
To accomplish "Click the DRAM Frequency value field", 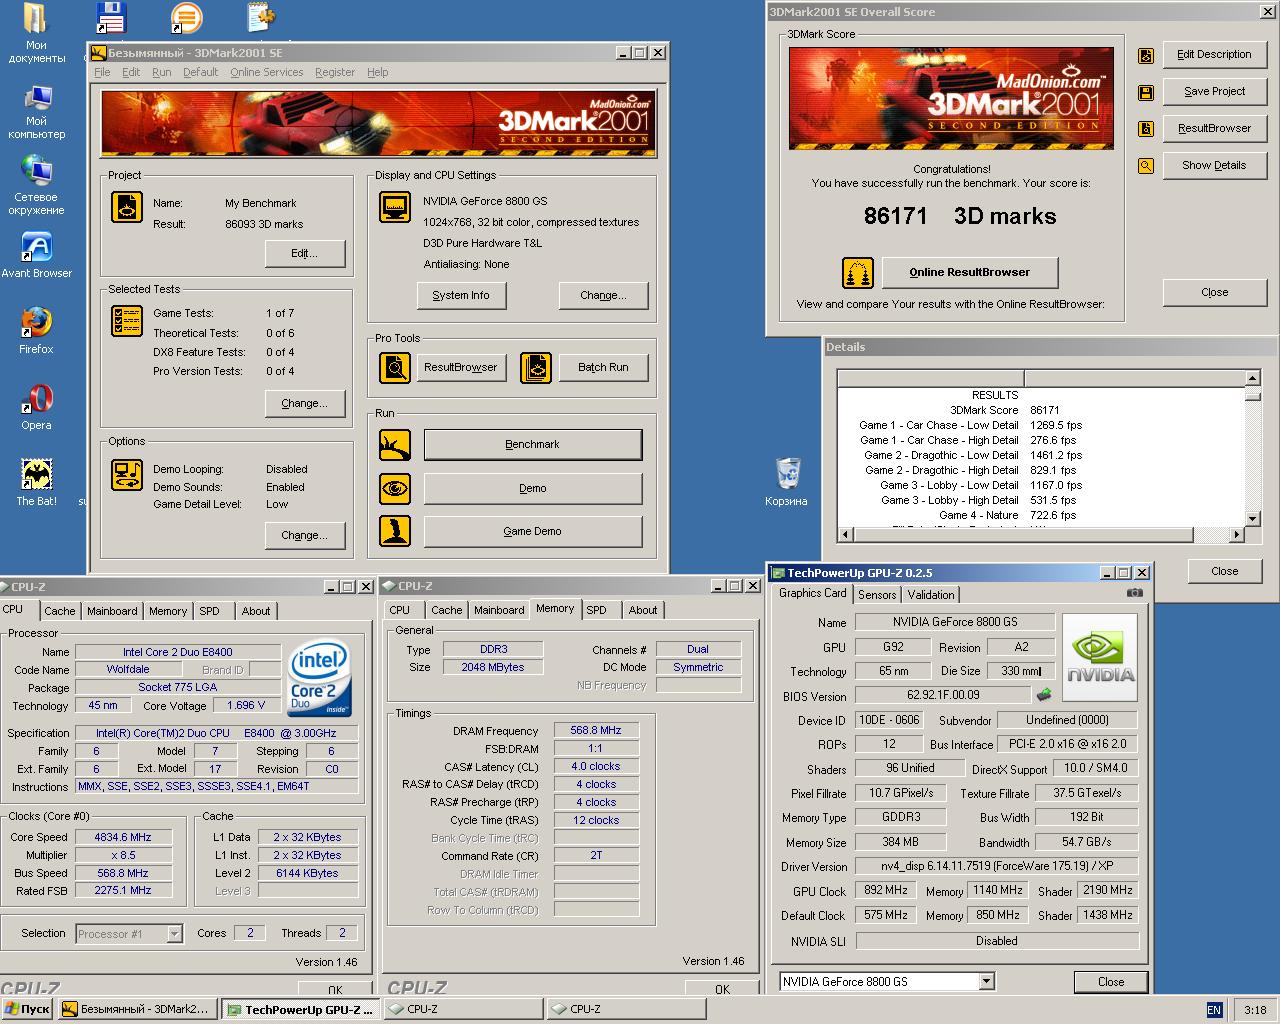I will pyautogui.click(x=596, y=731).
